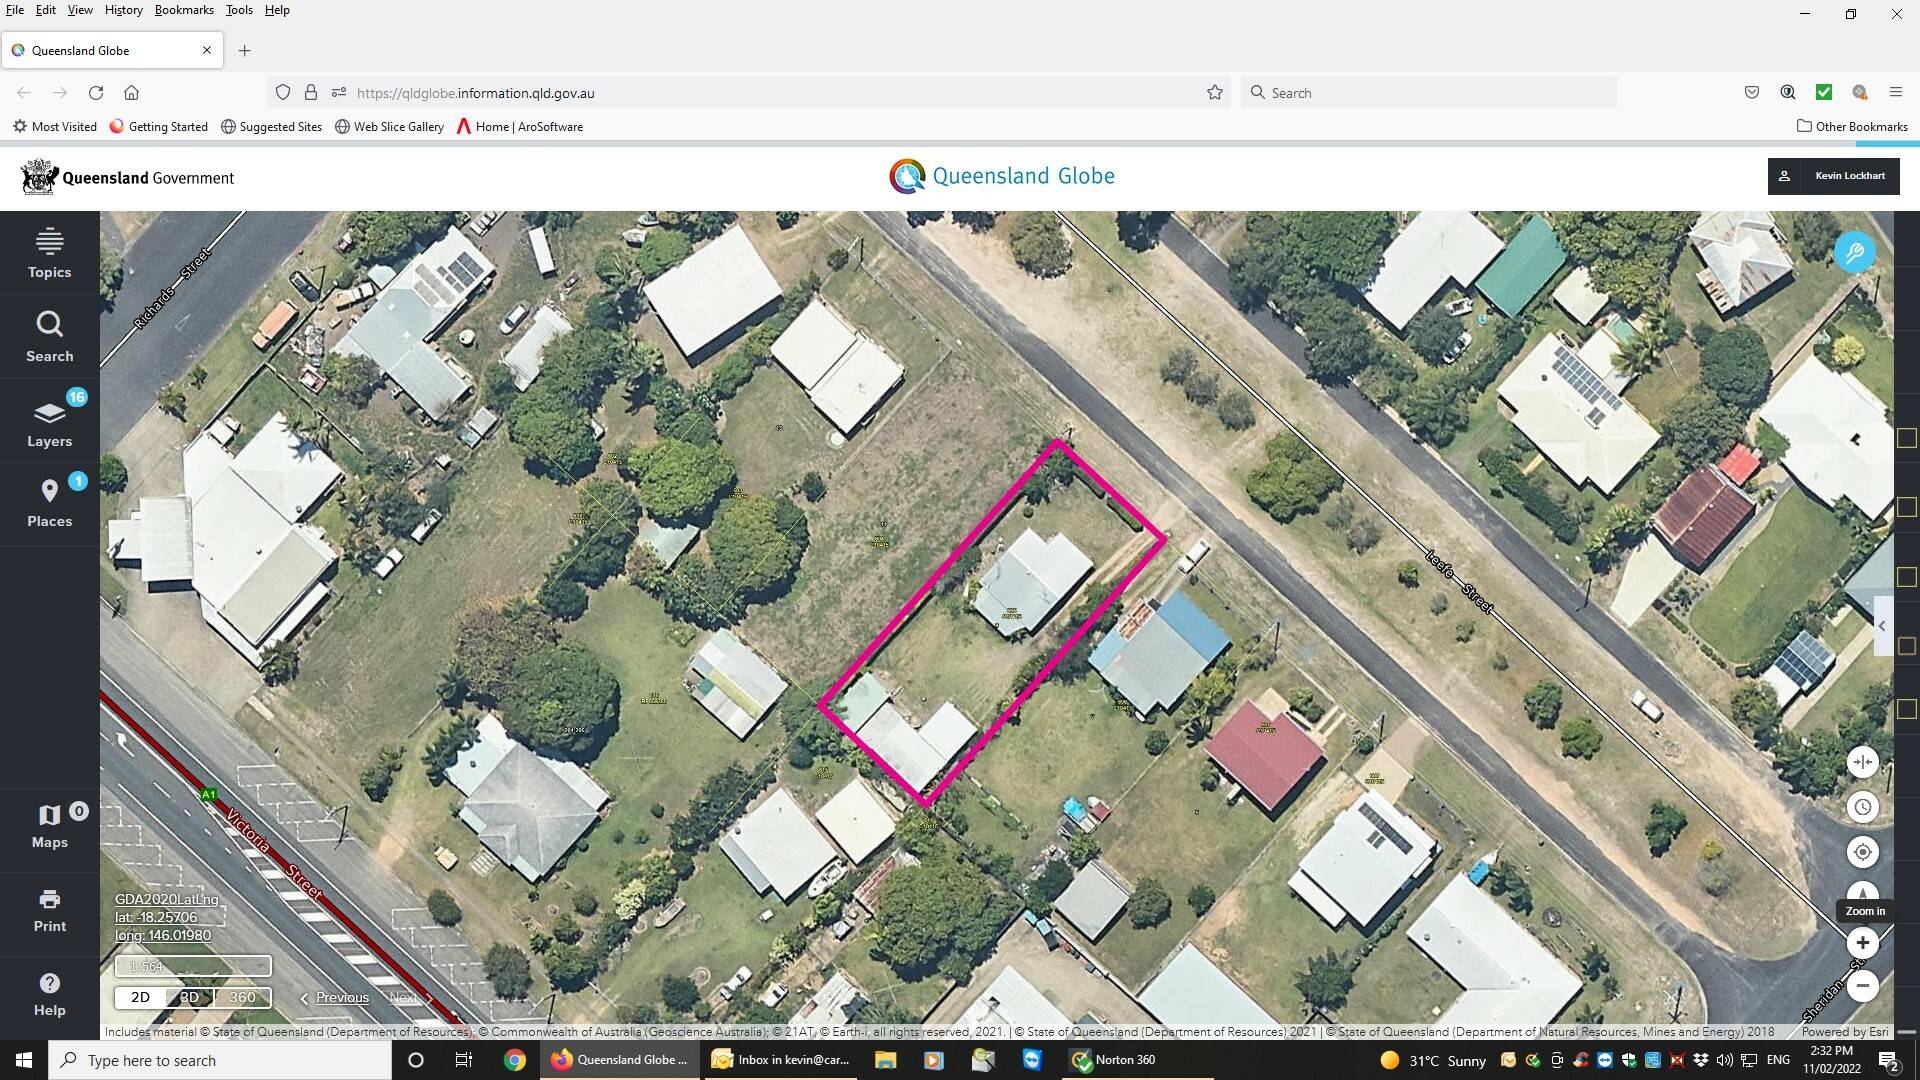Open the Bookmarks menu
This screenshot has height=1080, width=1920.
point(184,10)
